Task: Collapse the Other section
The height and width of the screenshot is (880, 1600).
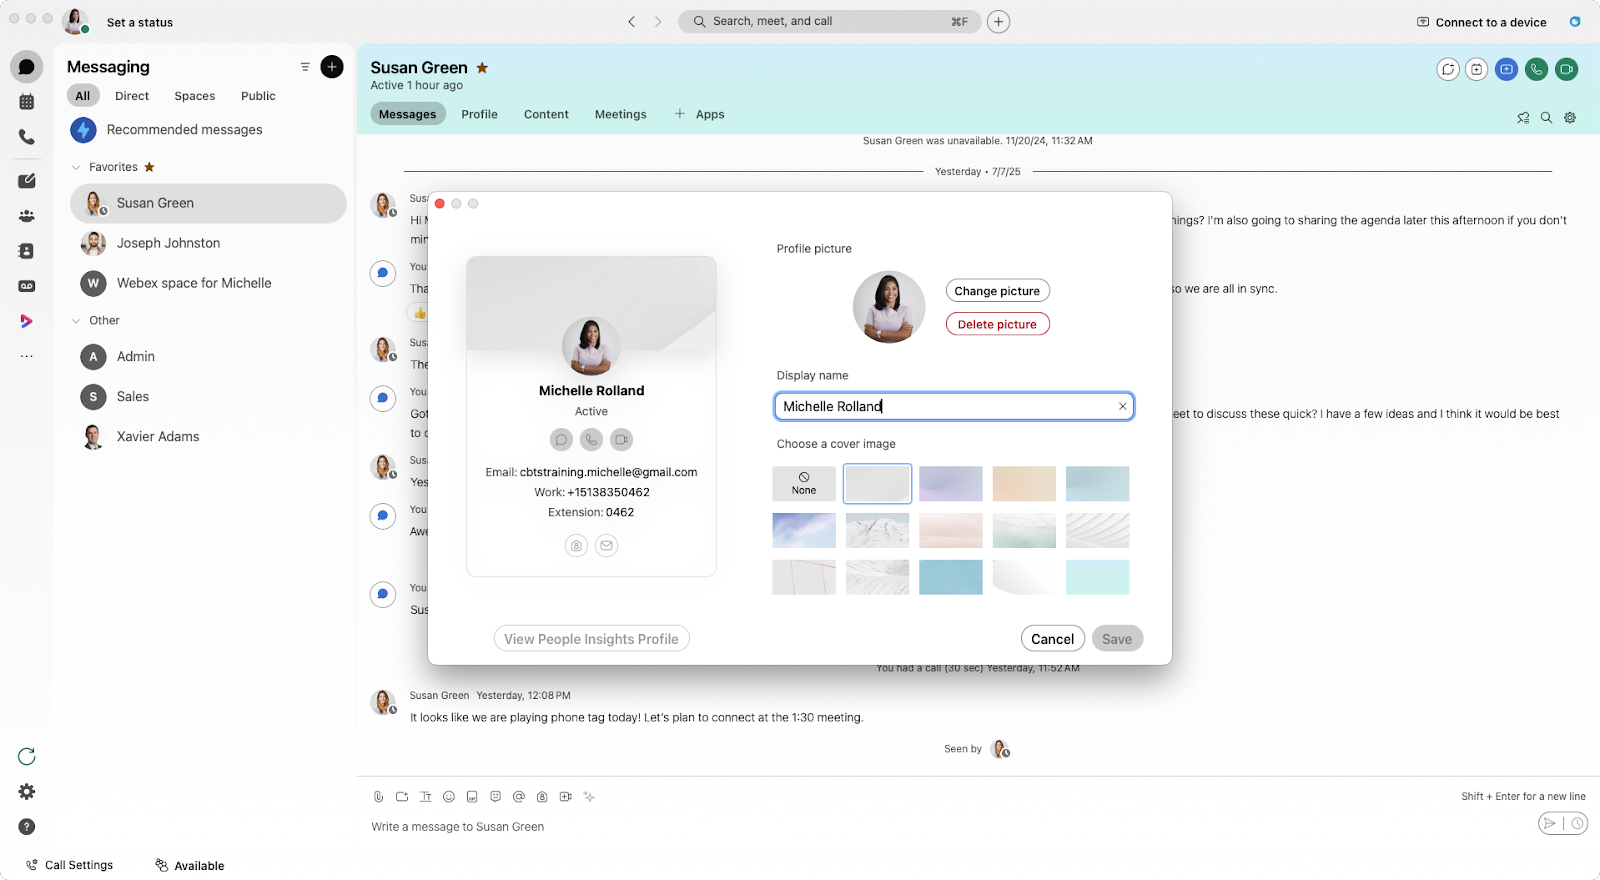Action: click(76, 321)
